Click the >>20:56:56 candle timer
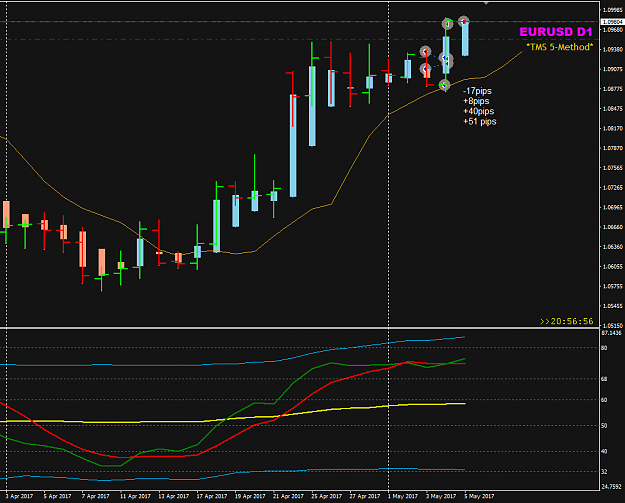 pyautogui.click(x=566, y=321)
